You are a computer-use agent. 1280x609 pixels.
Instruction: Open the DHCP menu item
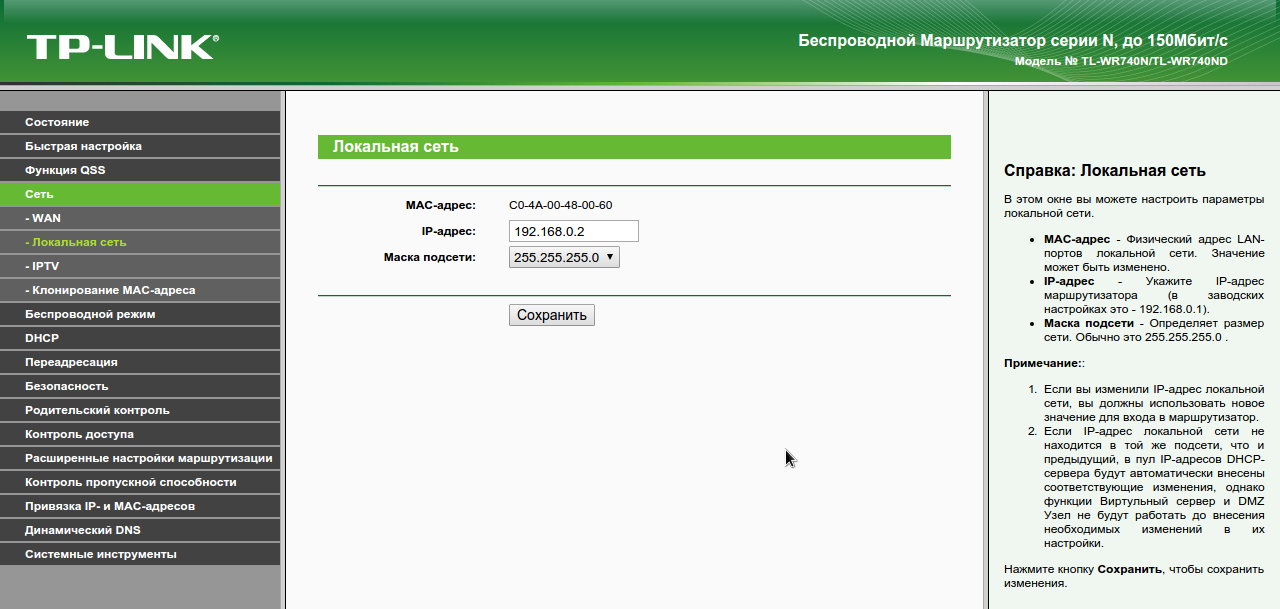click(140, 338)
